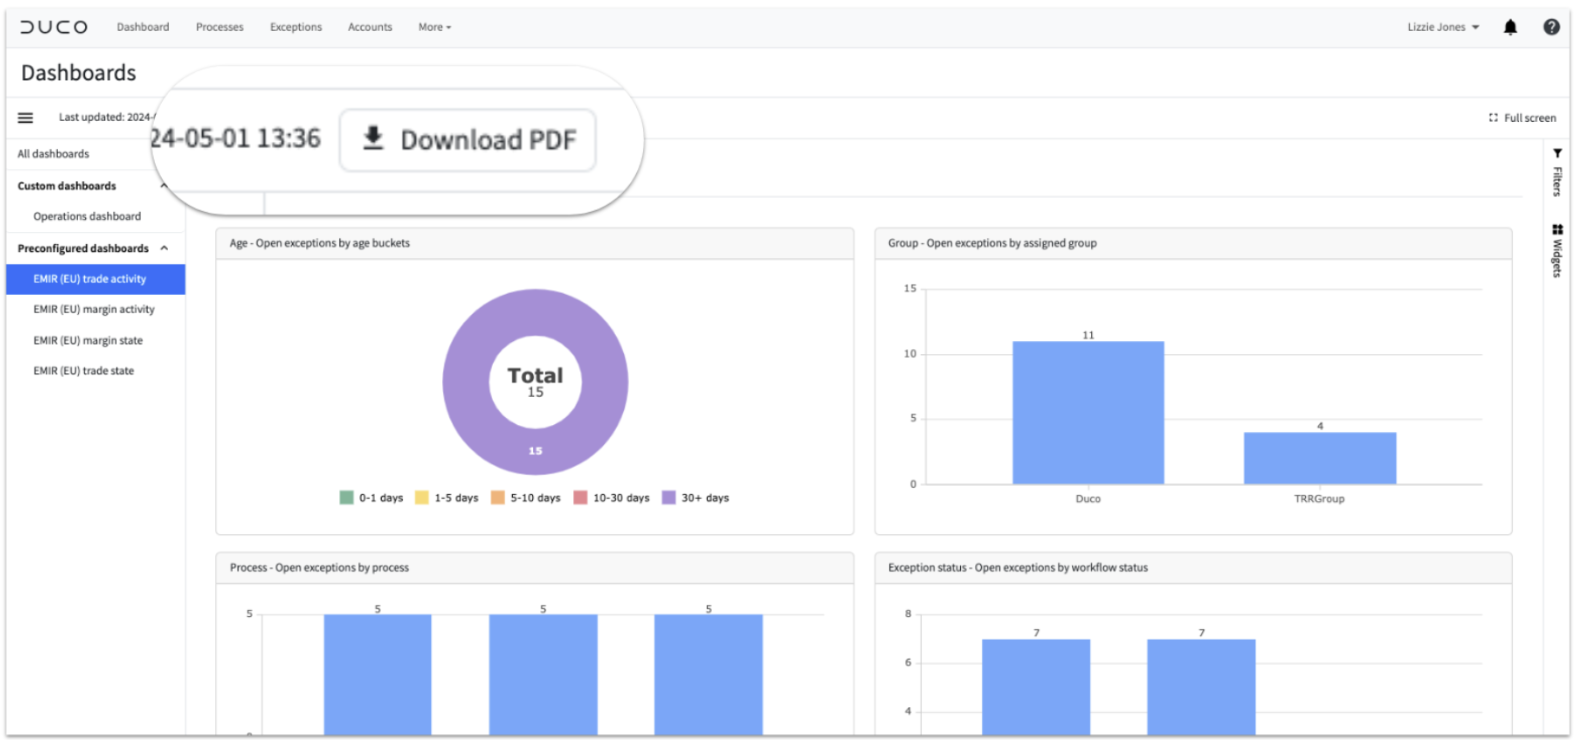Go to the Processes menu item
Screen dimensions: 1574x740
tap(220, 27)
